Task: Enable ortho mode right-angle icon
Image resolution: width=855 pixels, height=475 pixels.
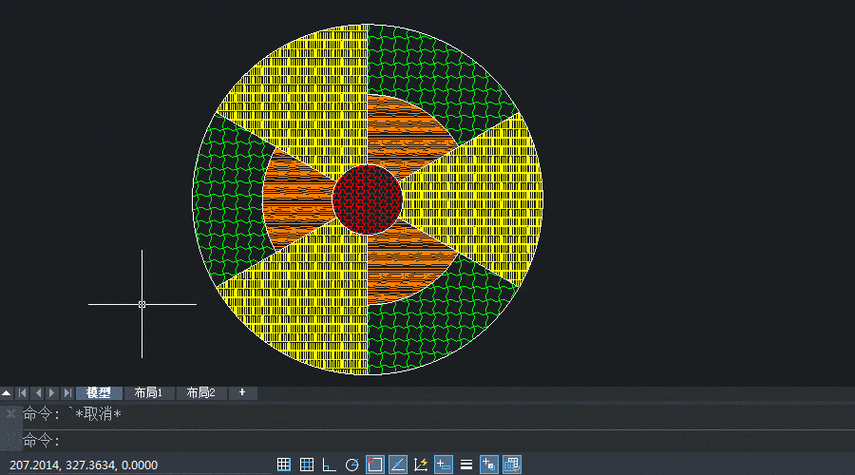Action: [x=329, y=464]
